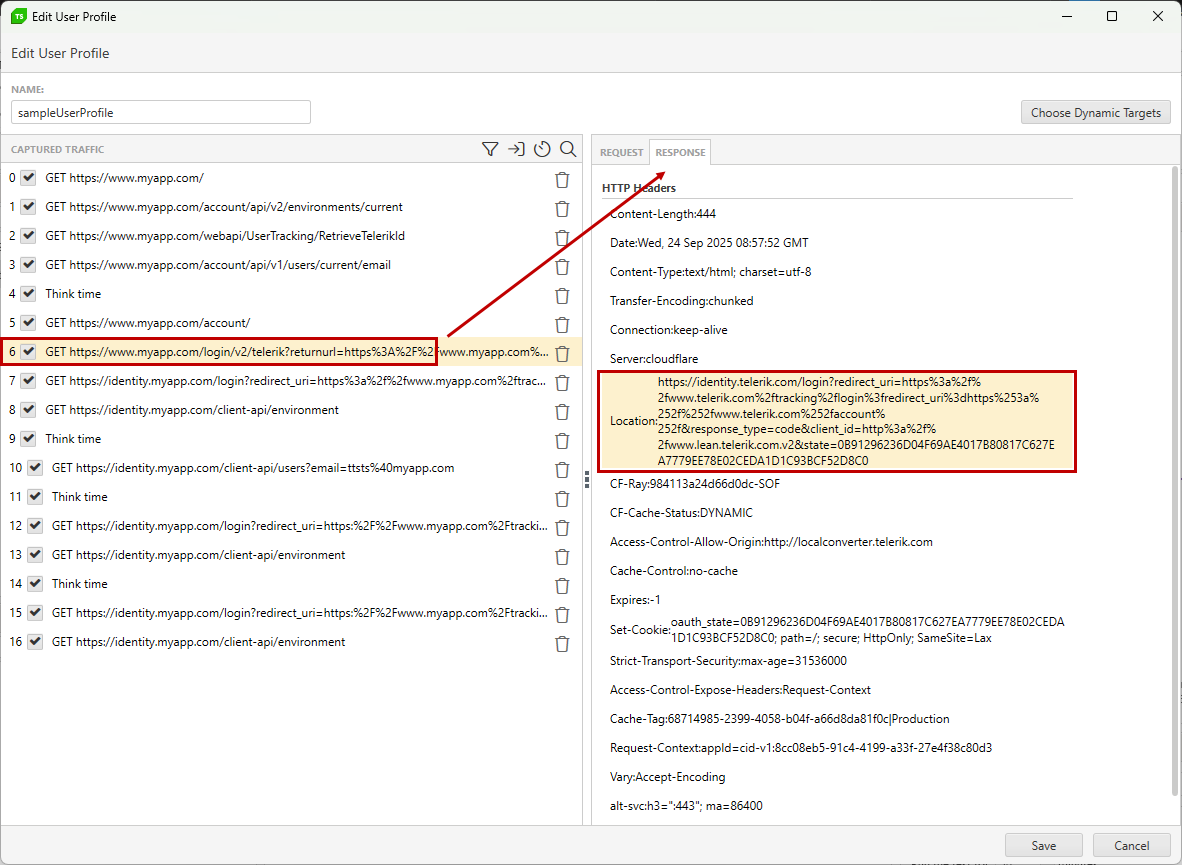Select row 3 users/current/email request
Screen dimensions: 1182x865
(218, 265)
